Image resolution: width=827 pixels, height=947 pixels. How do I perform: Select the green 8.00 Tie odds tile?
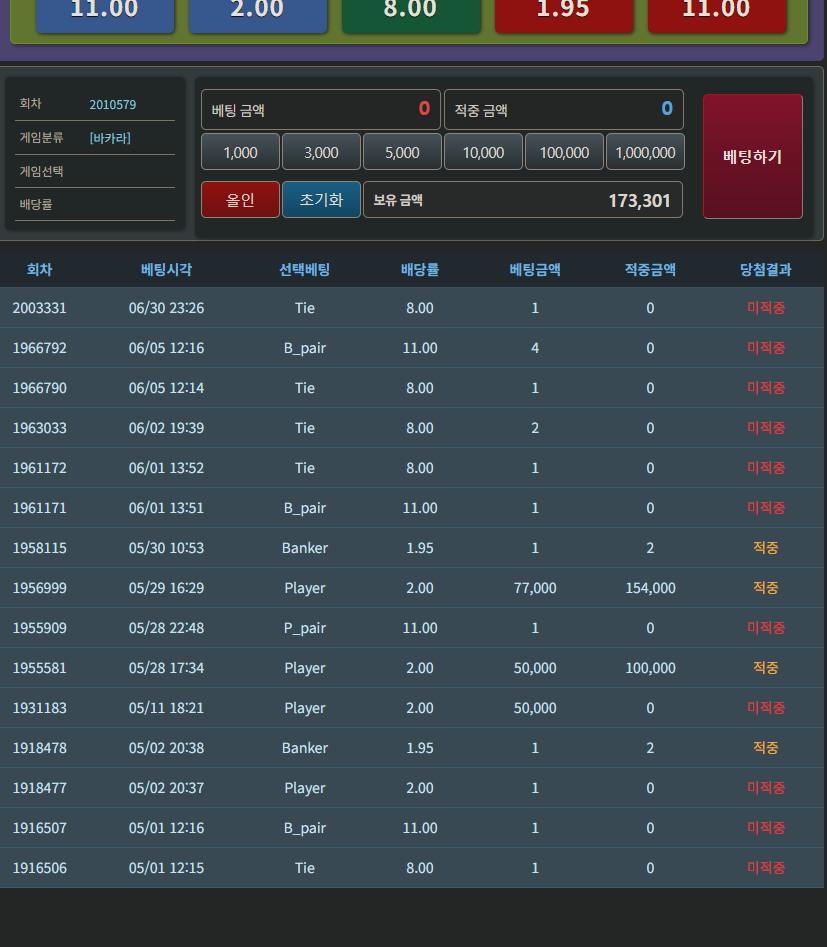click(x=411, y=13)
